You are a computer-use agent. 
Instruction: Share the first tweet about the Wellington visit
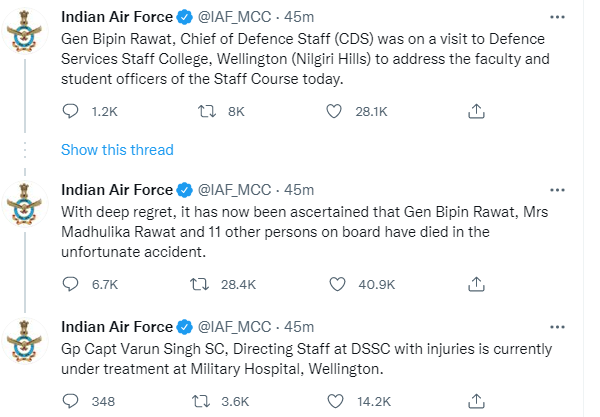coord(476,111)
